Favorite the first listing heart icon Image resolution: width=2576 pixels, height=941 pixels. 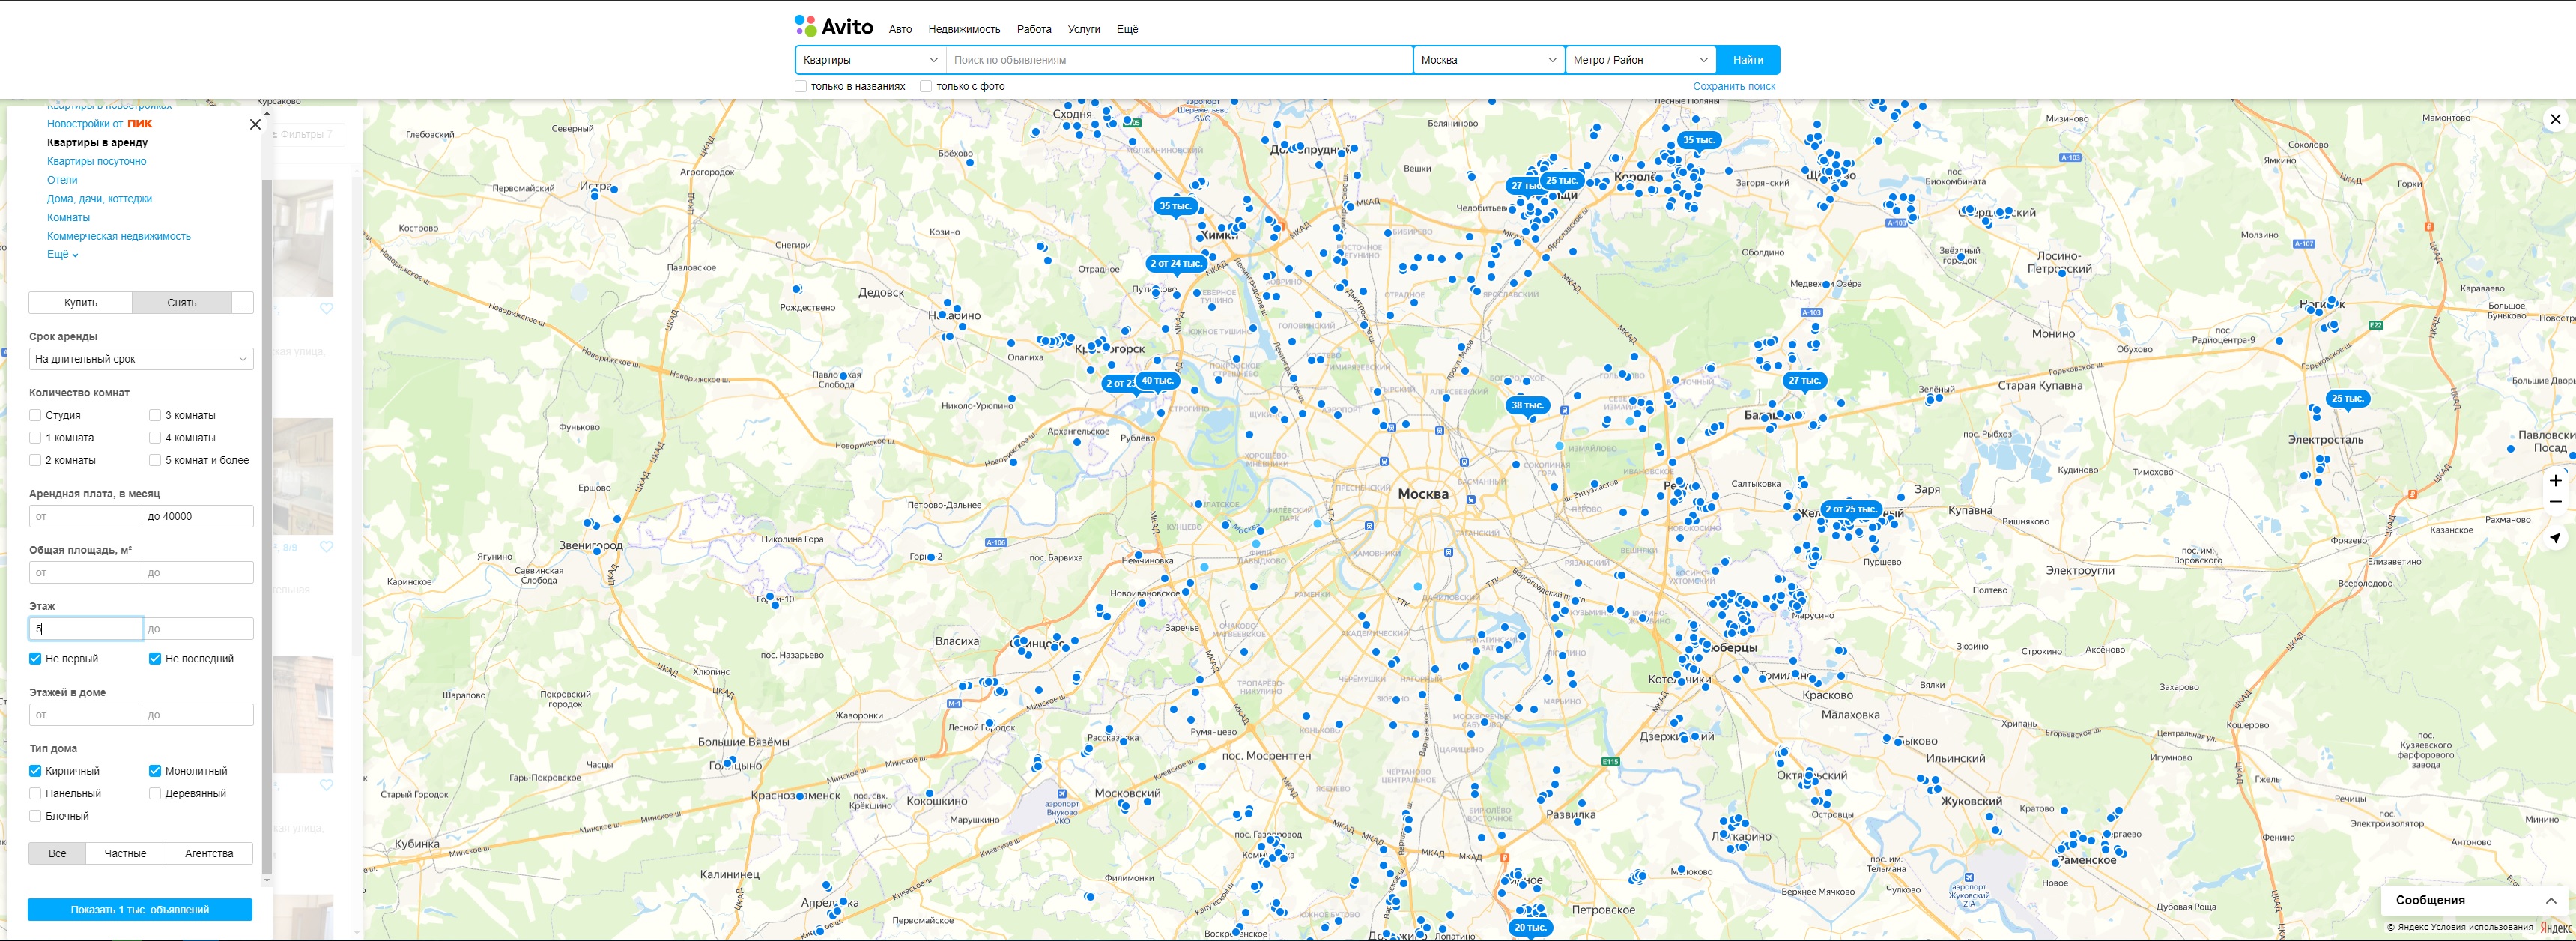pyautogui.click(x=326, y=309)
